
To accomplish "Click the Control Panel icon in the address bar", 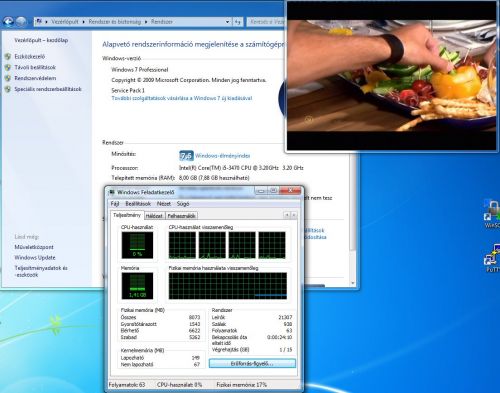I will 39,22.
